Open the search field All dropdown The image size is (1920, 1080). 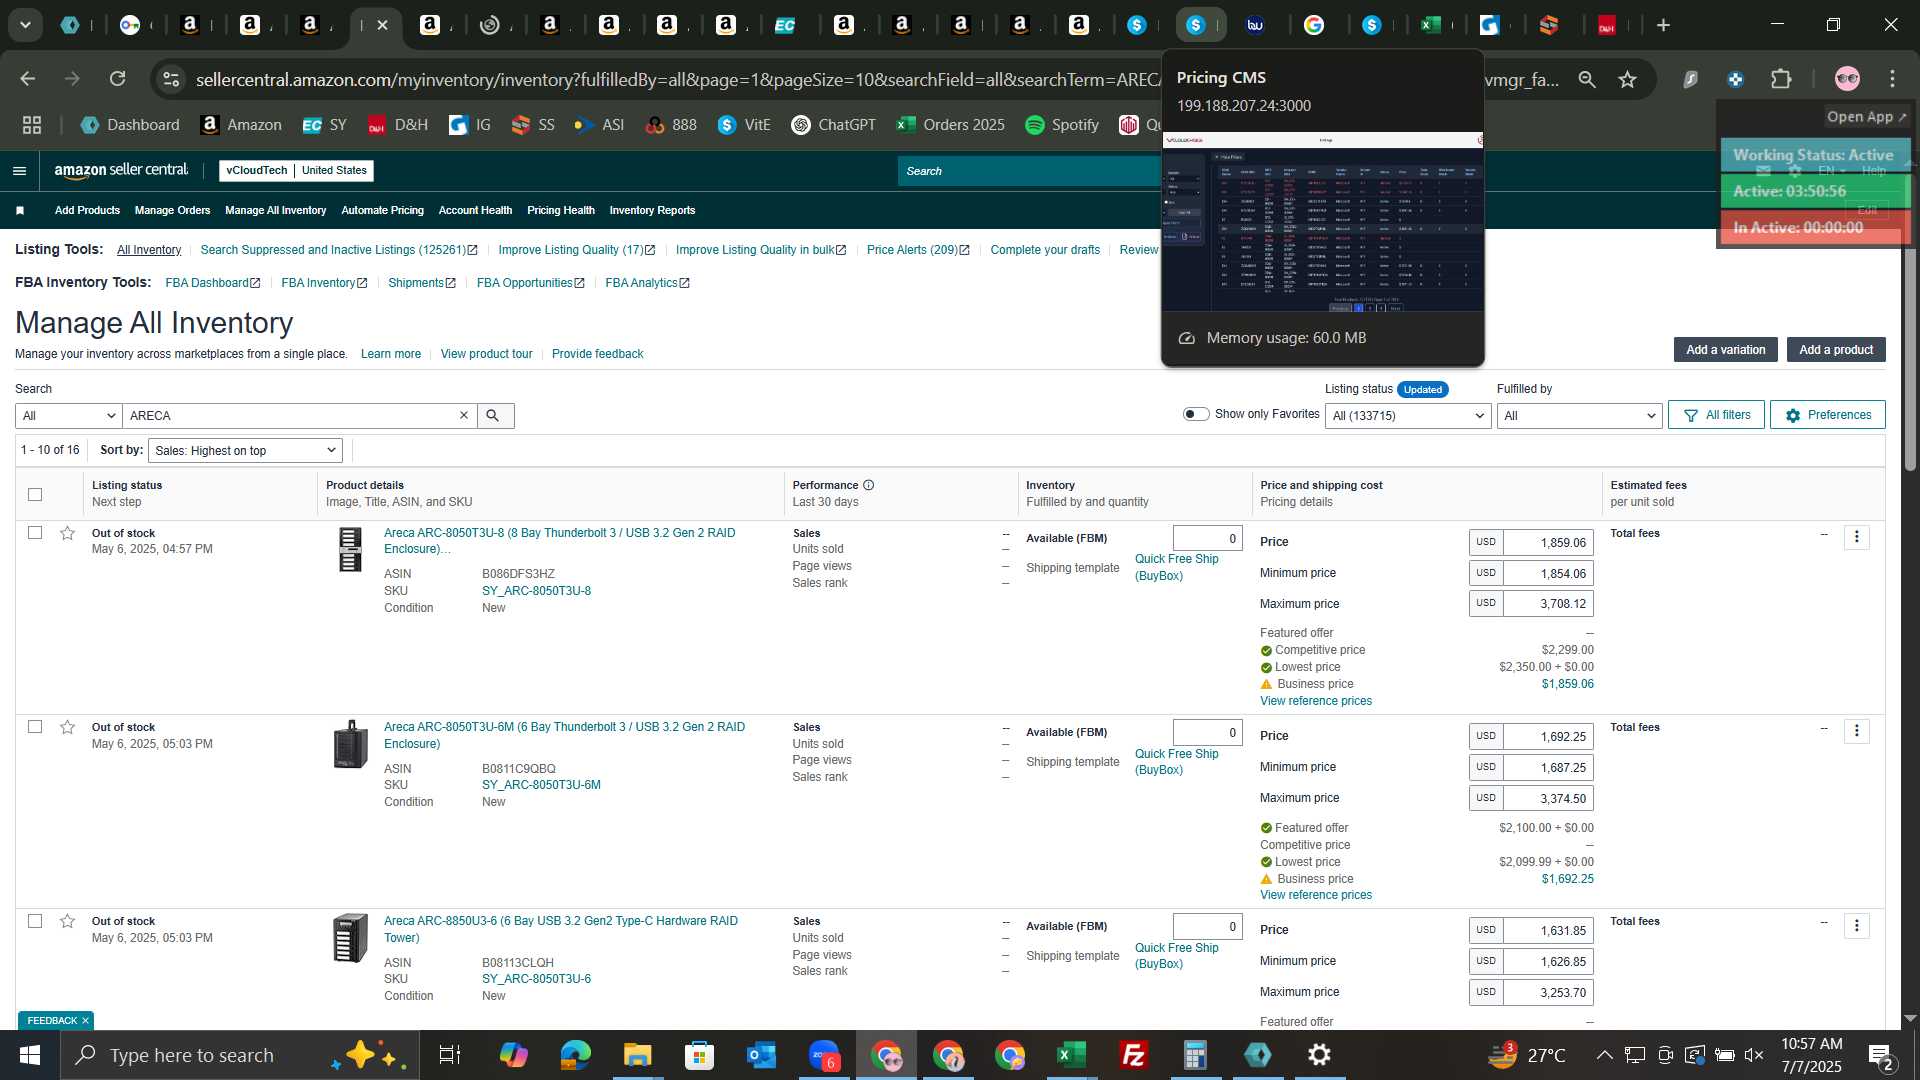[x=68, y=415]
